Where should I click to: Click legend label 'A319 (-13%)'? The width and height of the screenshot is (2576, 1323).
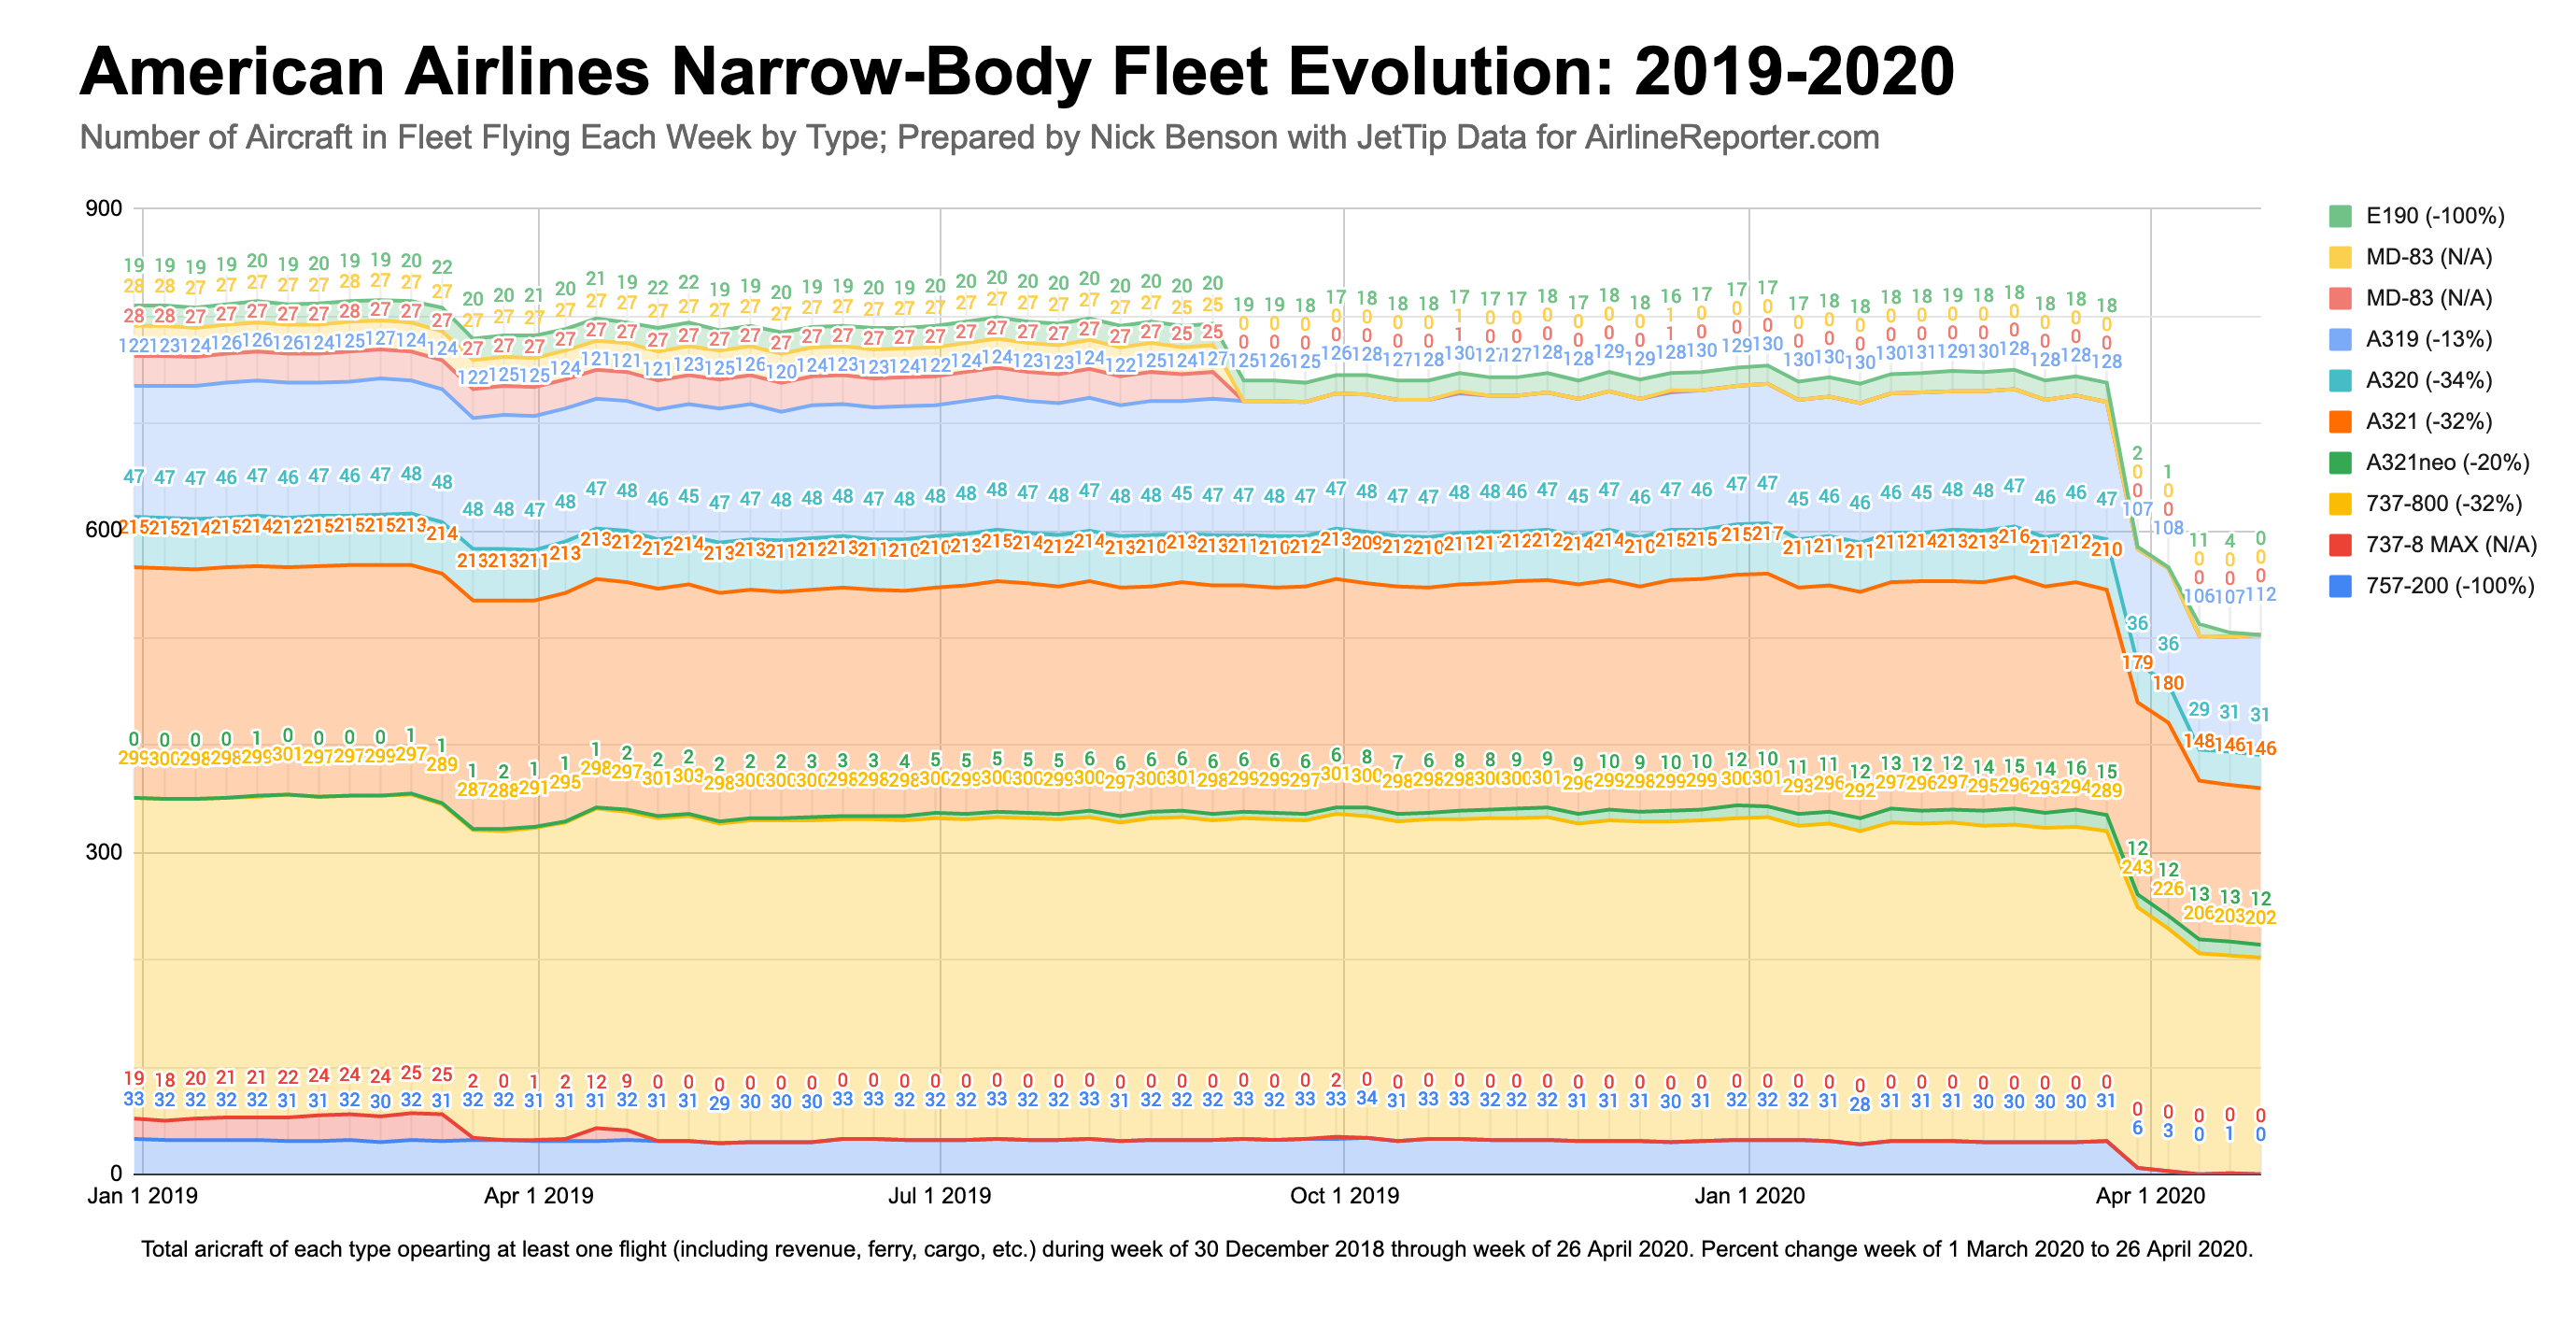(x=2429, y=339)
